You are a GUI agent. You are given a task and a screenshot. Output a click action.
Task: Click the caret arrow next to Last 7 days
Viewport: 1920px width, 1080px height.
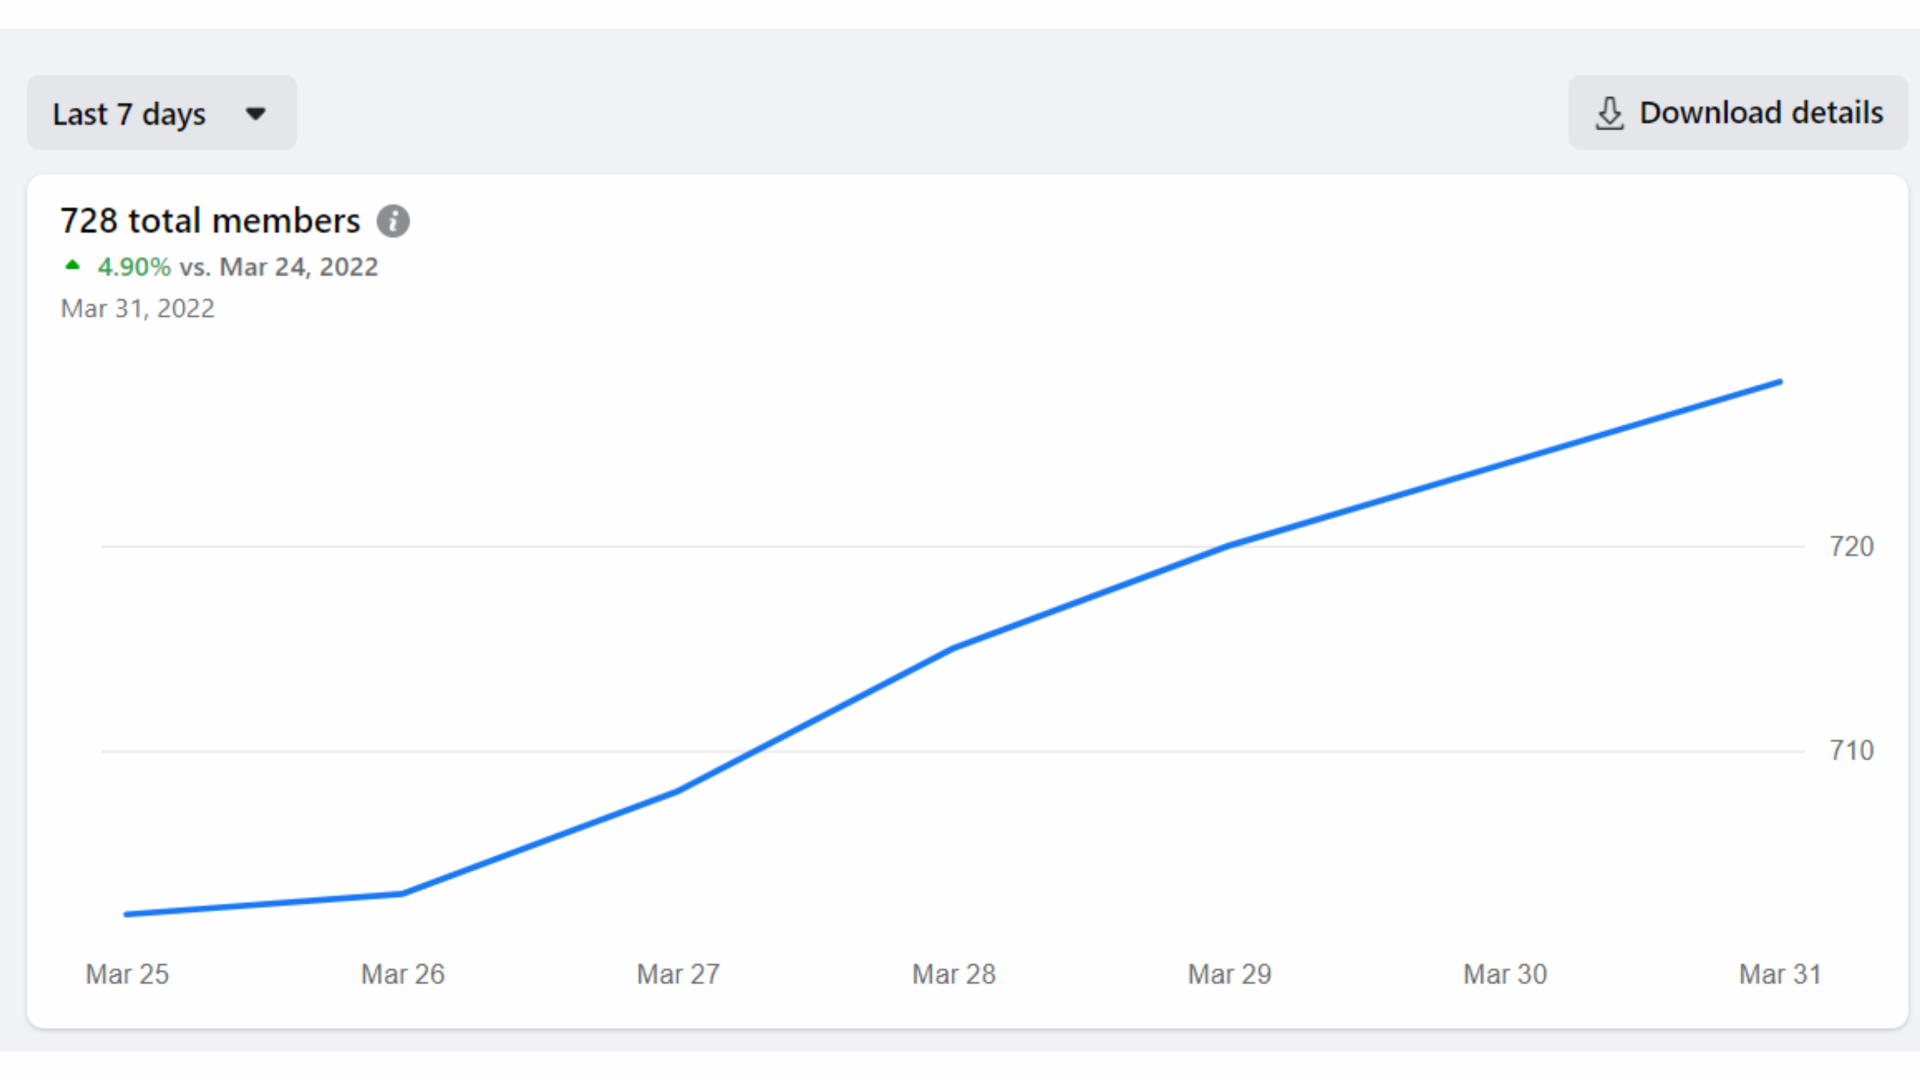[x=256, y=114]
